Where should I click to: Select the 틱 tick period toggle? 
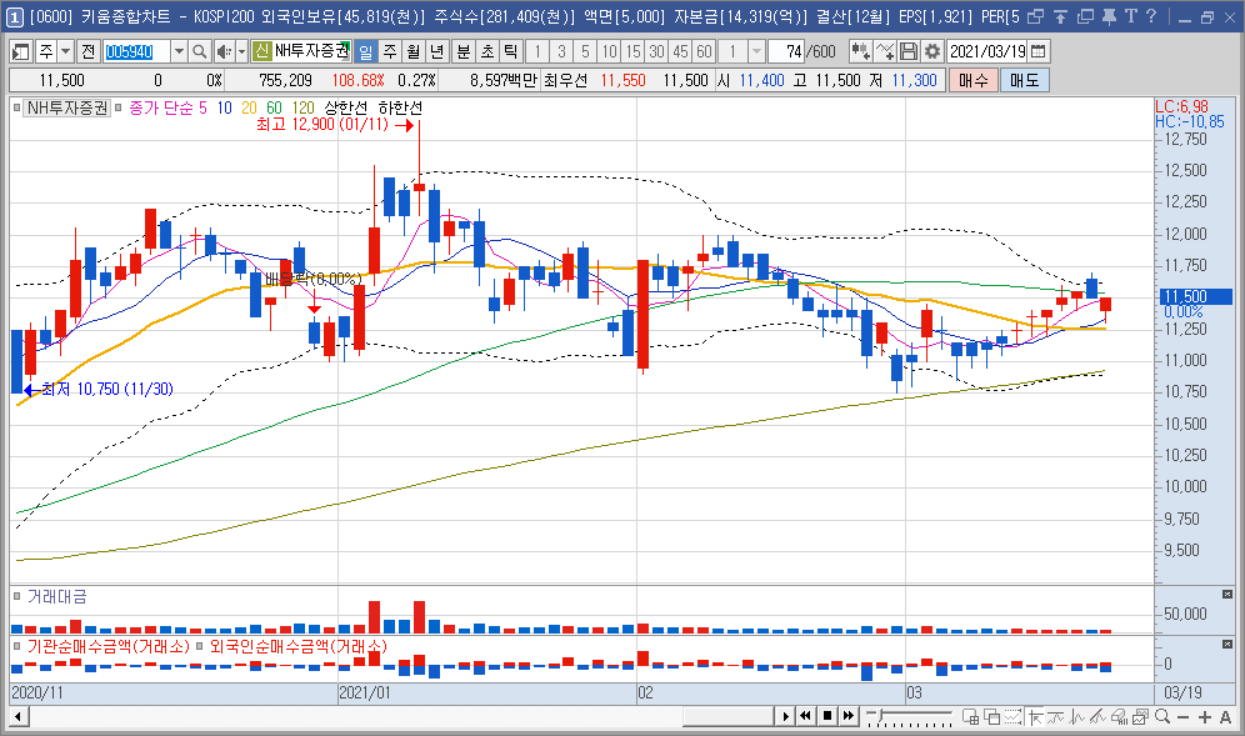510,51
